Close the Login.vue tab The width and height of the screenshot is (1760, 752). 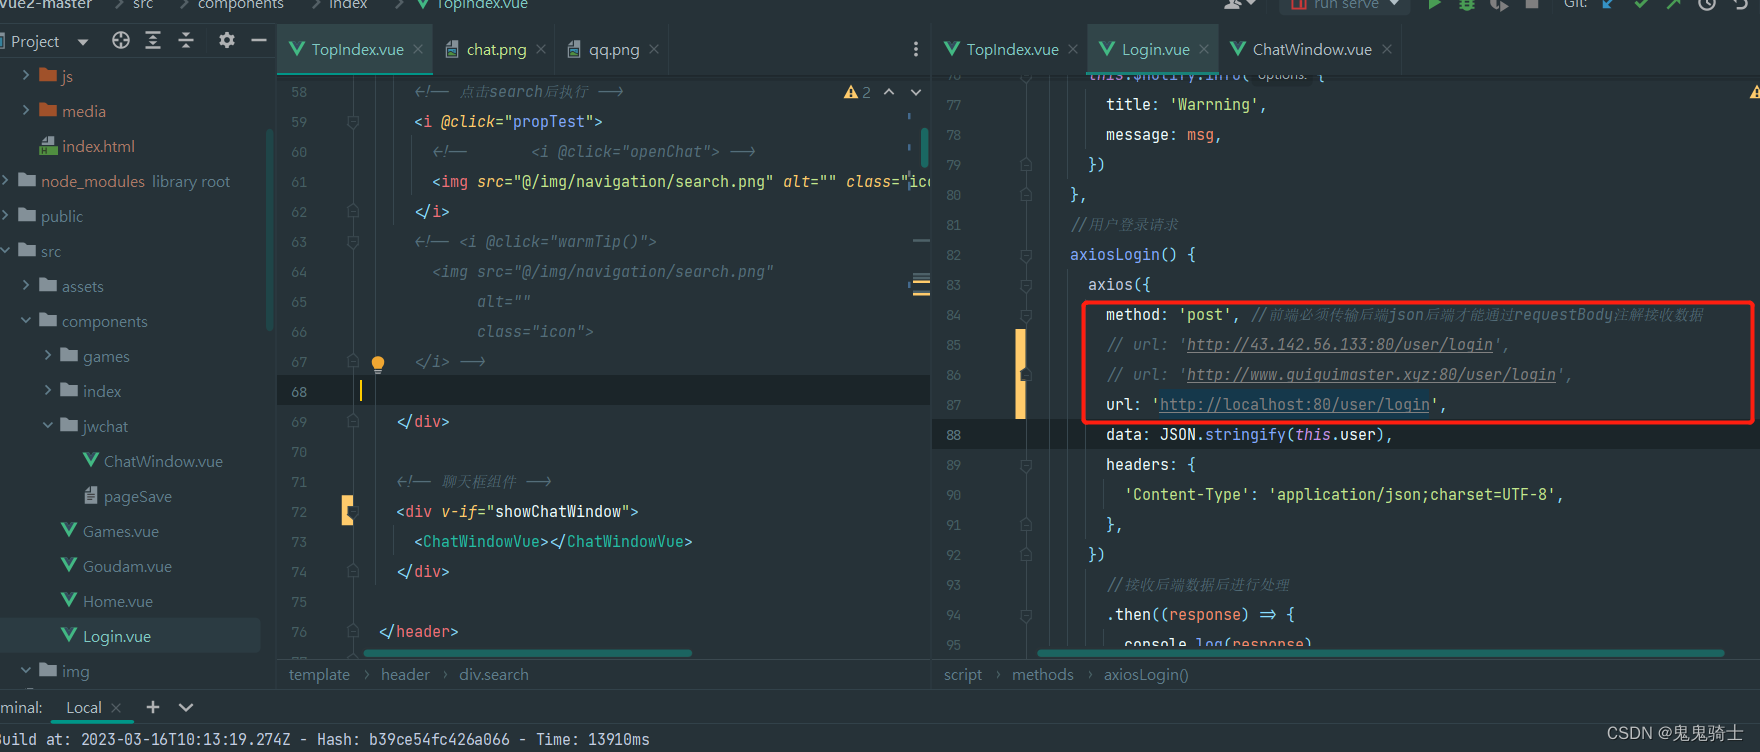click(x=1204, y=49)
